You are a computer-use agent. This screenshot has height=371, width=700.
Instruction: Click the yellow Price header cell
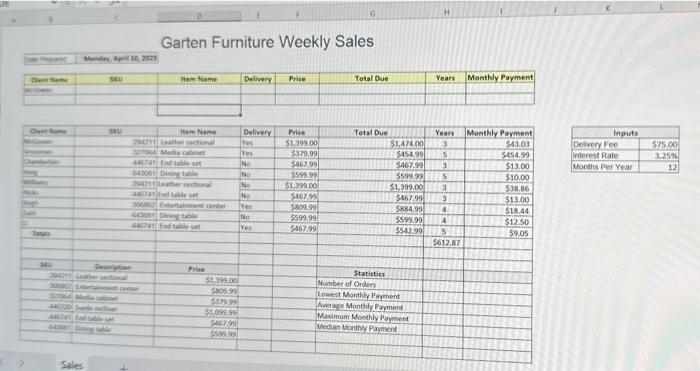pyautogui.click(x=297, y=79)
